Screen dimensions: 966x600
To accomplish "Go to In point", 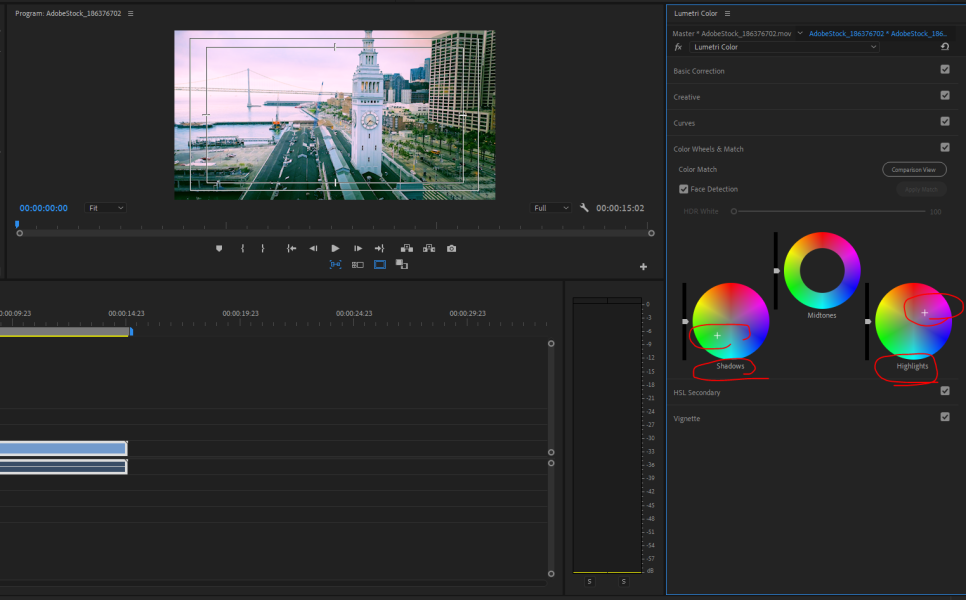I will [291, 248].
